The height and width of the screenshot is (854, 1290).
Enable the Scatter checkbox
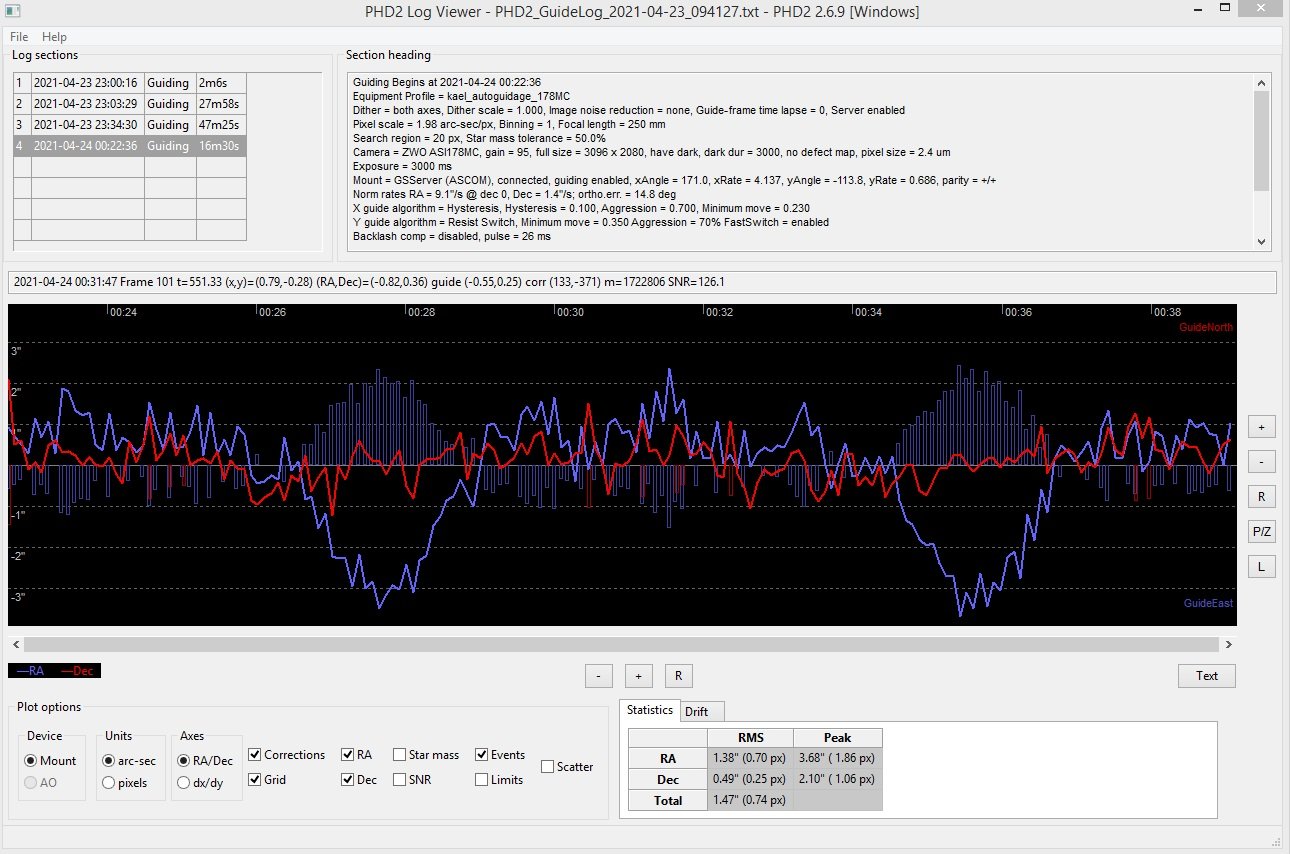coord(548,767)
